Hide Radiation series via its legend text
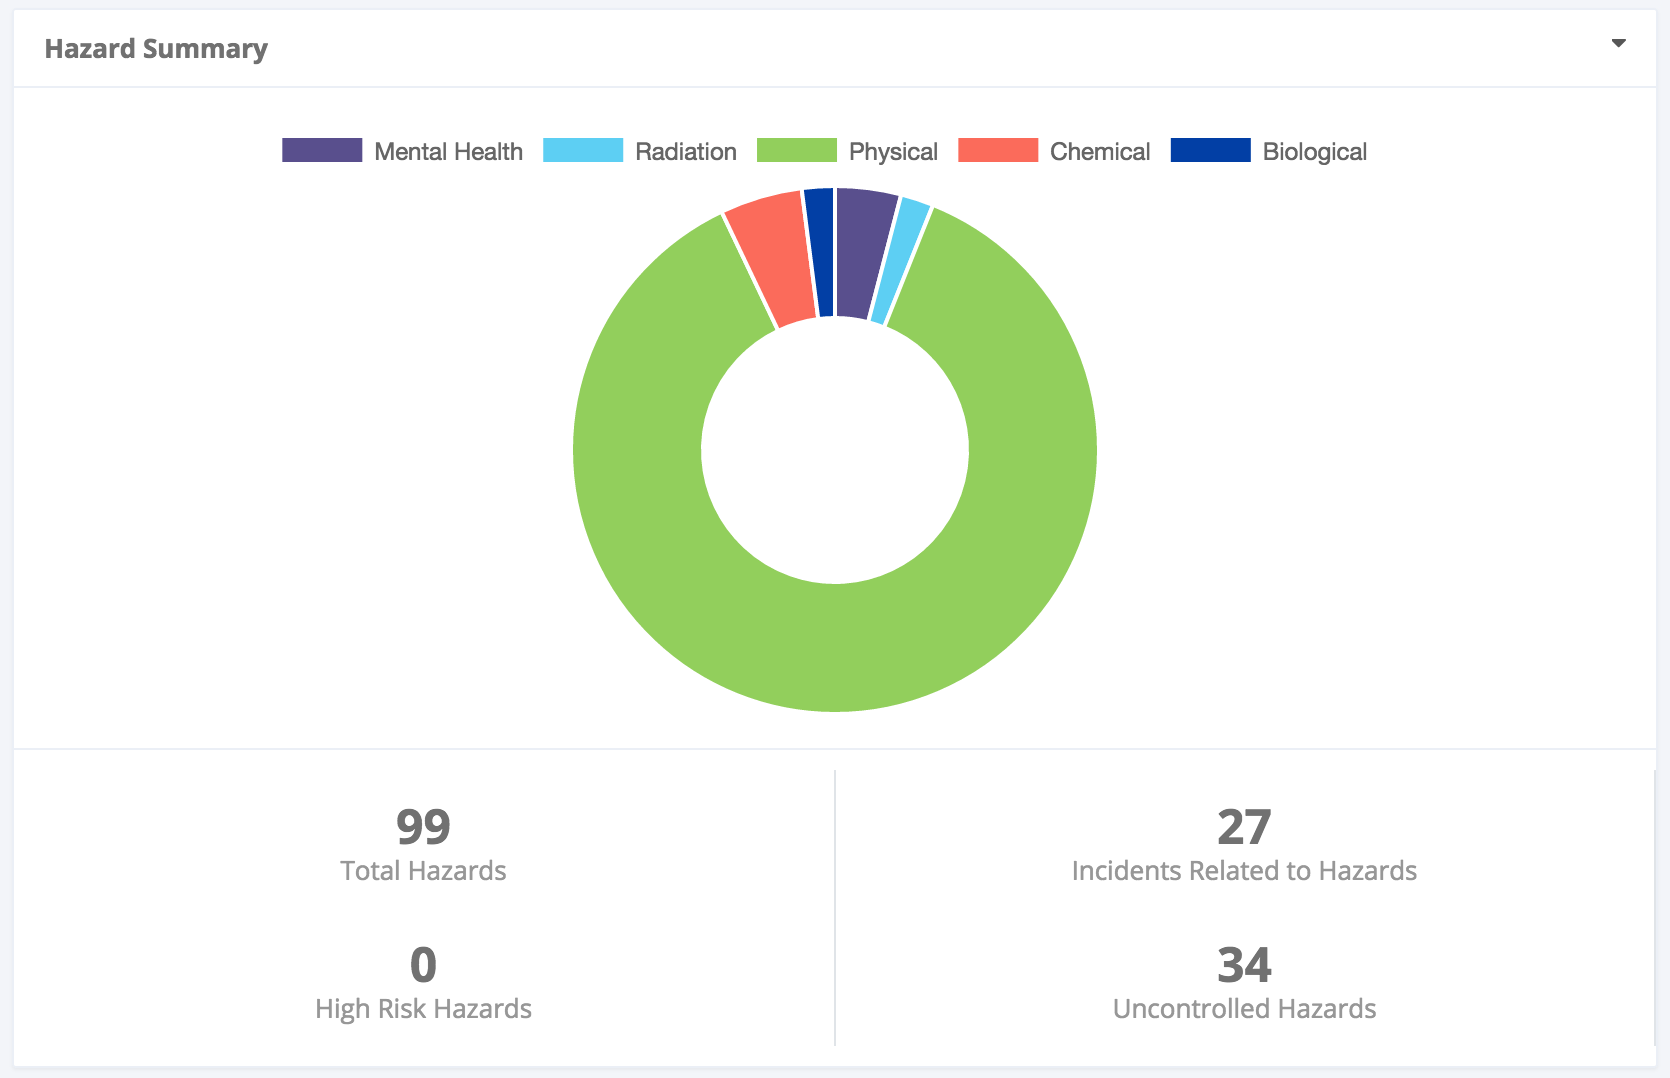1670x1078 pixels. point(685,152)
